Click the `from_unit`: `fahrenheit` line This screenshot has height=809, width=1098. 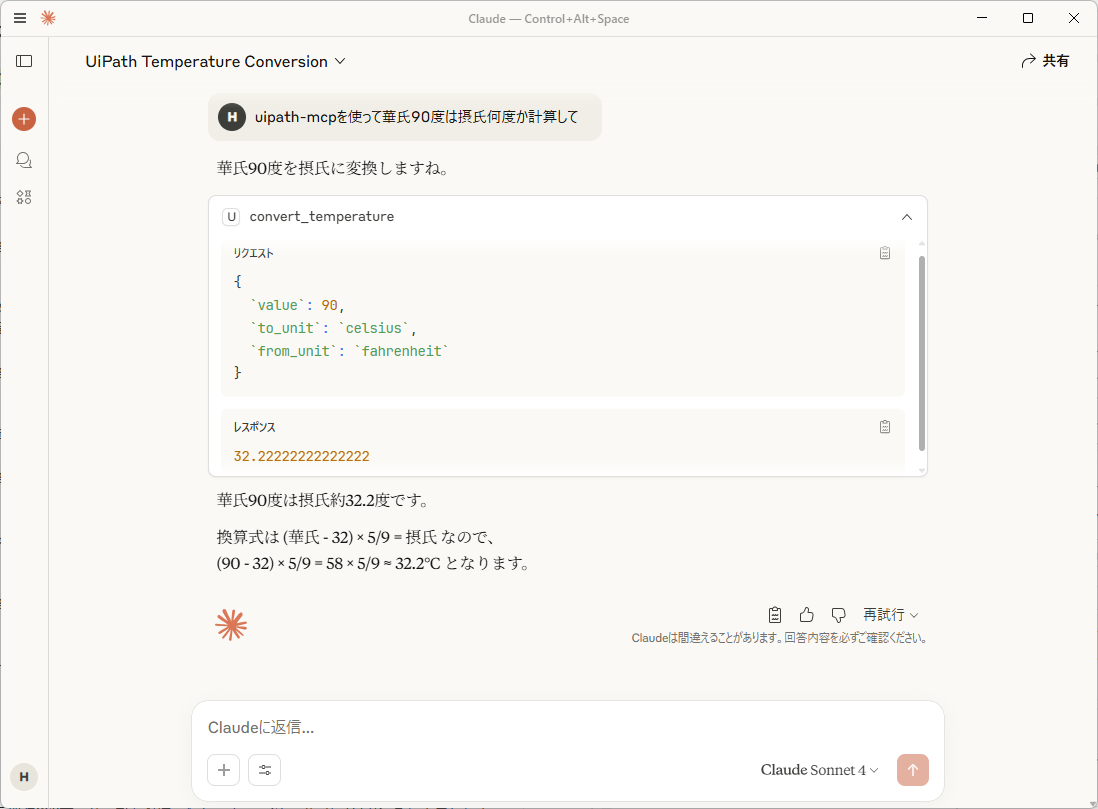coord(349,352)
